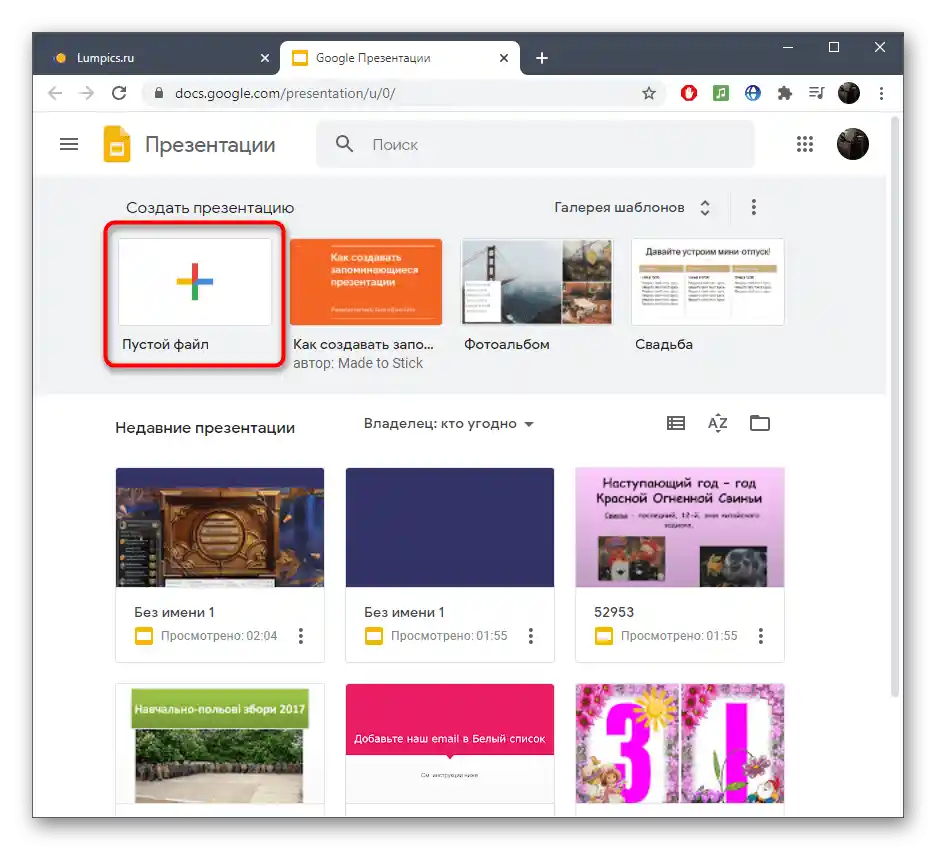936x850 pixels.
Task: Open the first Без имени 1 presentation thumbnail
Action: click(220, 527)
